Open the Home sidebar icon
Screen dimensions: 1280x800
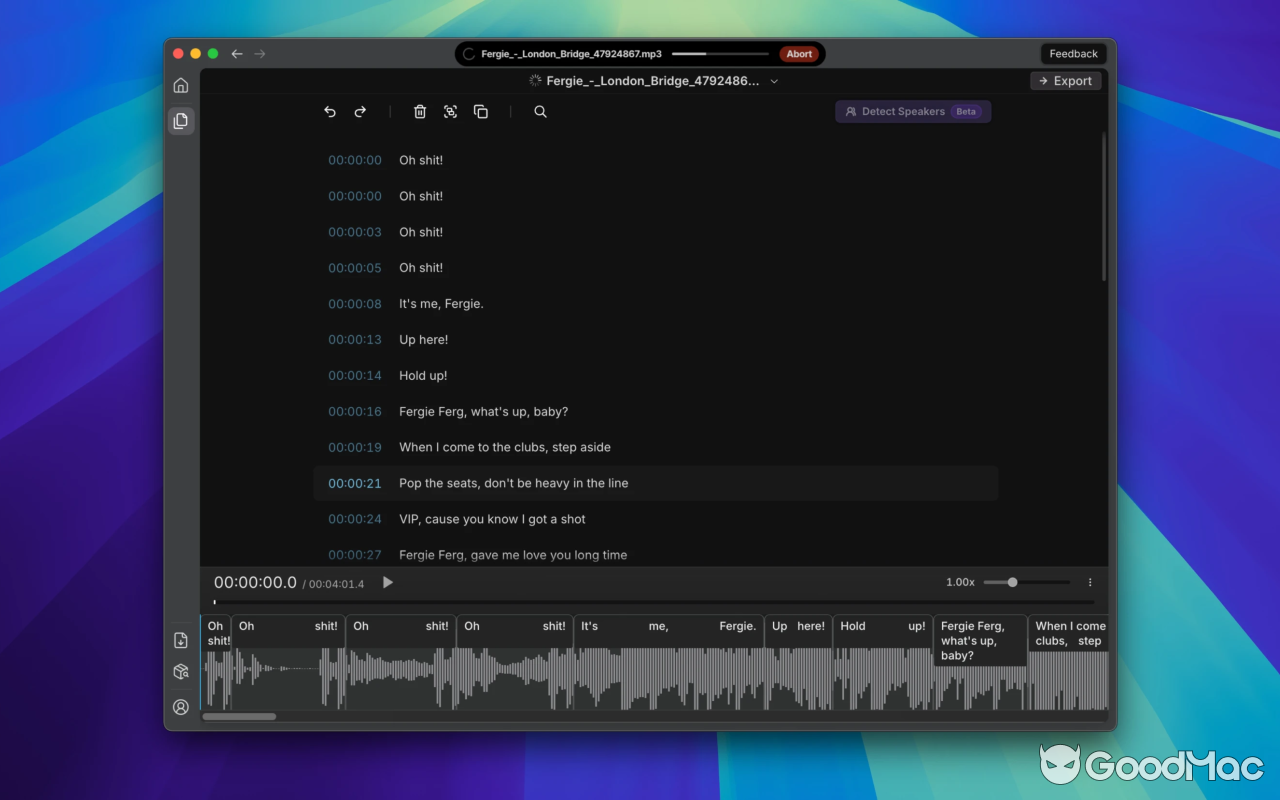tap(181, 85)
